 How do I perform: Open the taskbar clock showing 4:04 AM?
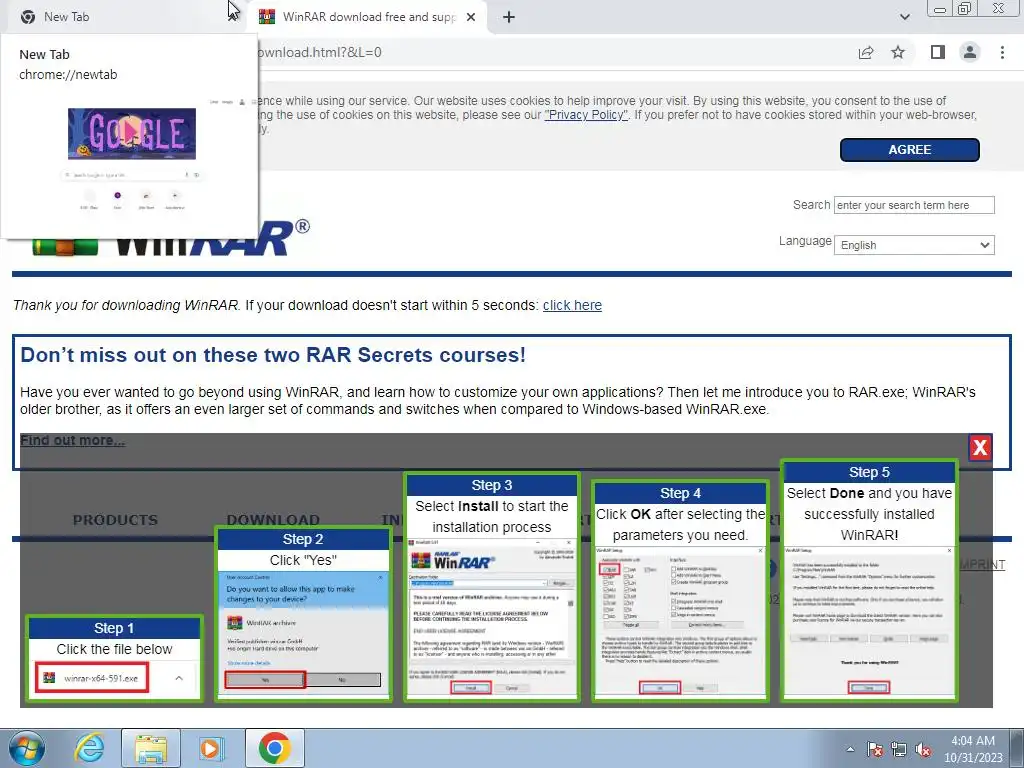tap(973, 749)
